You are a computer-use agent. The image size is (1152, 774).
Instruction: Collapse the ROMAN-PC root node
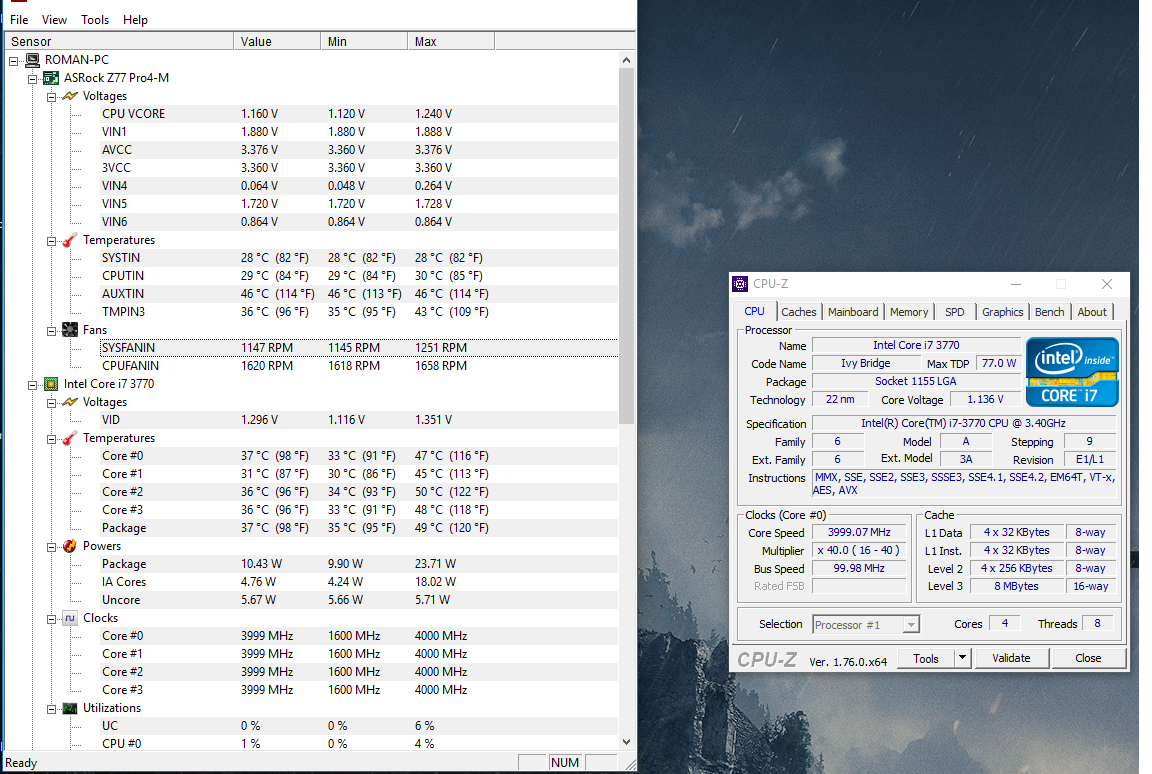(13, 61)
